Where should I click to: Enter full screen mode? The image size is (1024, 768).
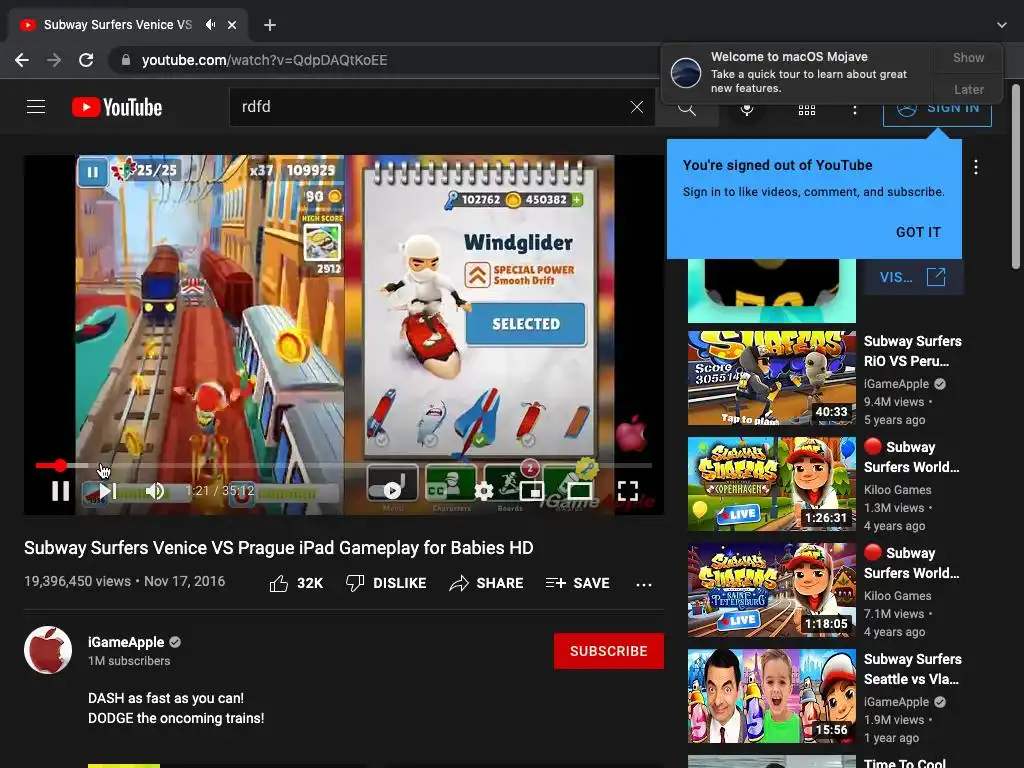(628, 490)
